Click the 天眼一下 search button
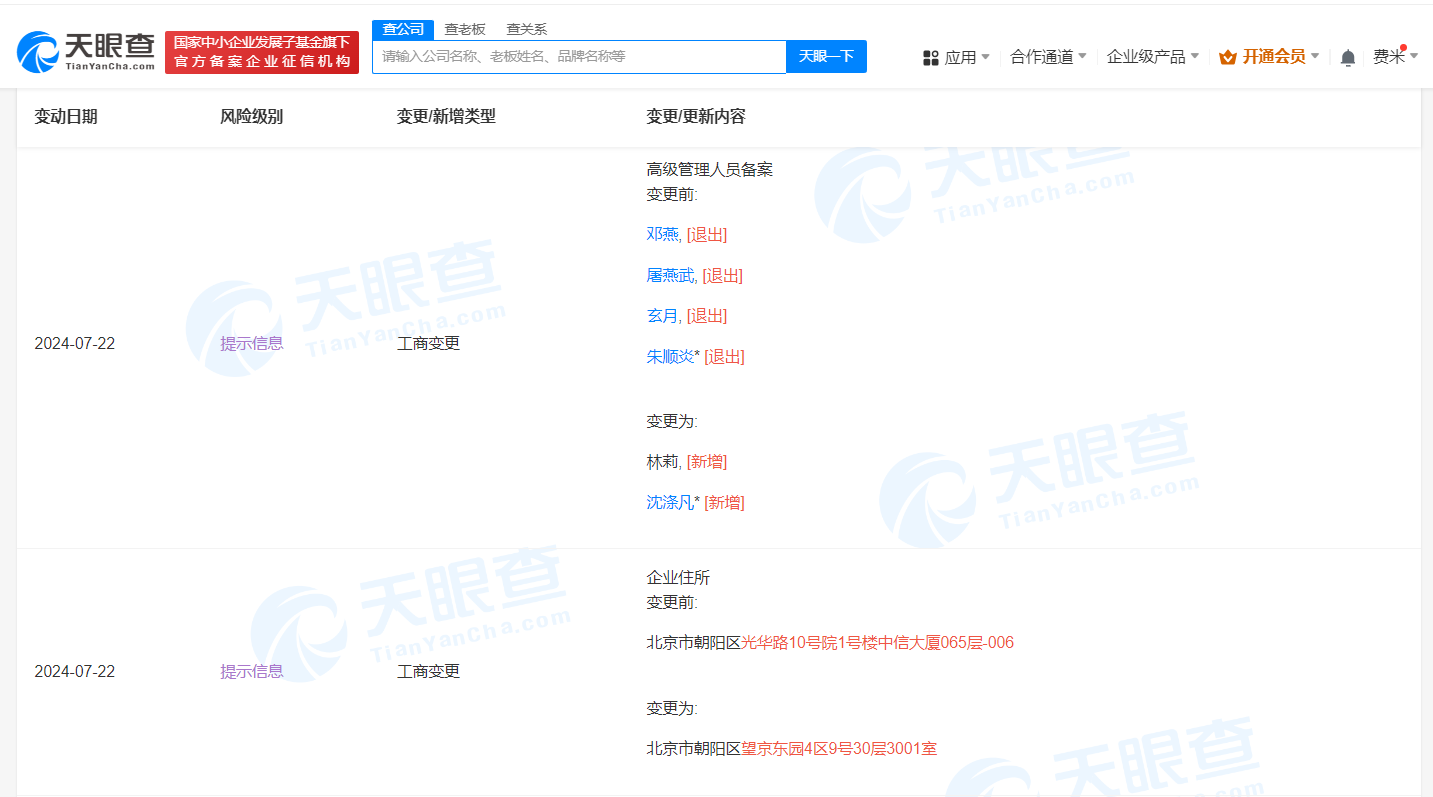This screenshot has height=797, width=1433. 826,57
